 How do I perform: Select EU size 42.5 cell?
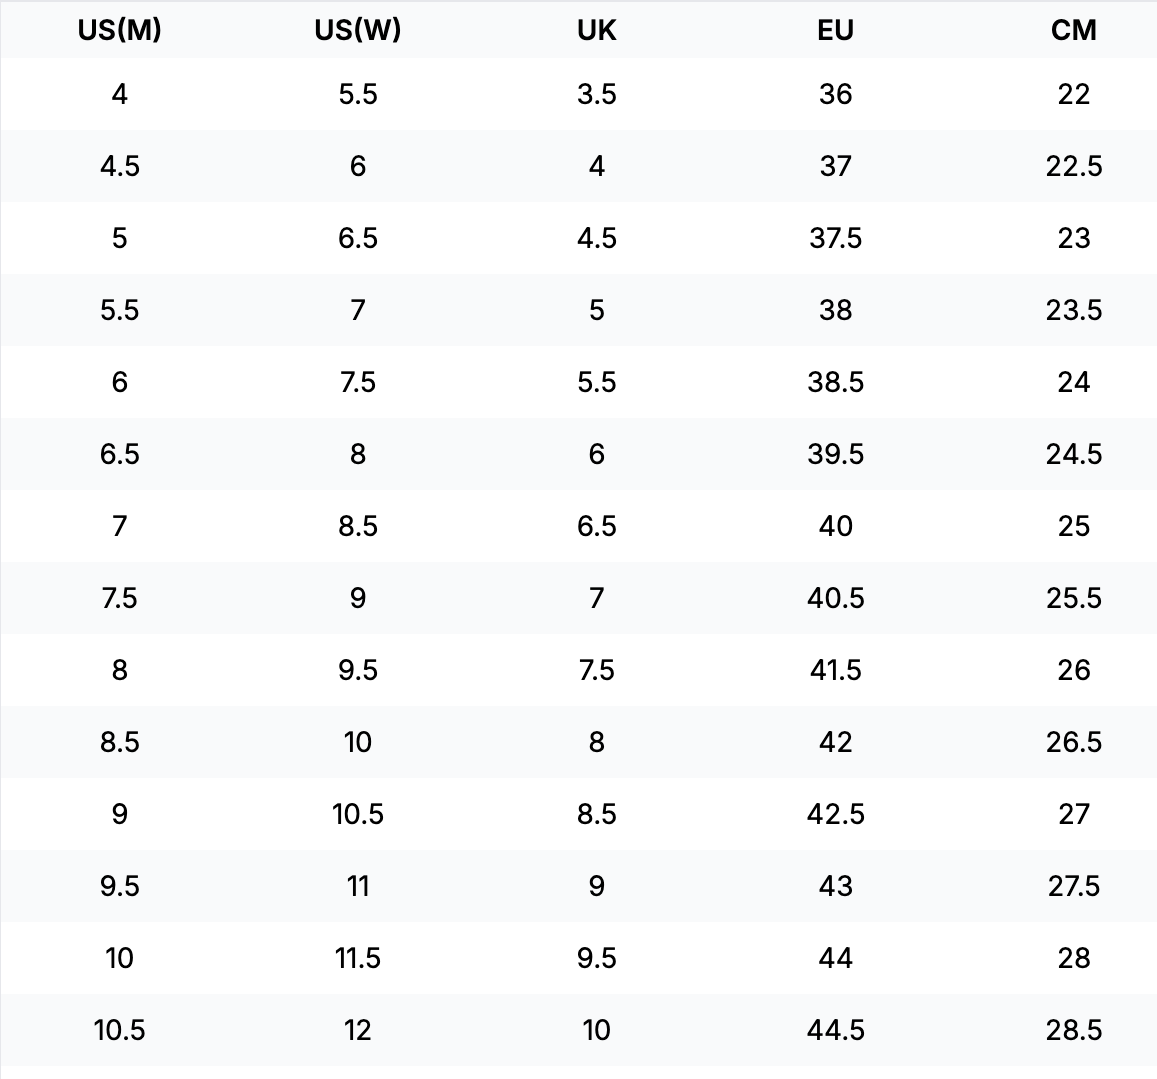pyautogui.click(x=835, y=814)
